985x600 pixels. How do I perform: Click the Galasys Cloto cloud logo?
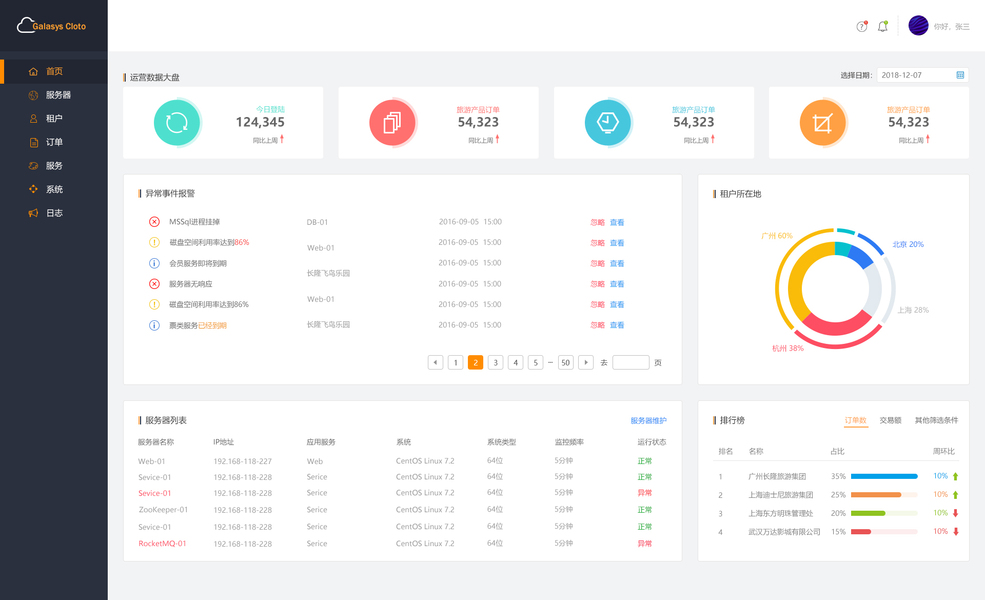[x=51, y=26]
